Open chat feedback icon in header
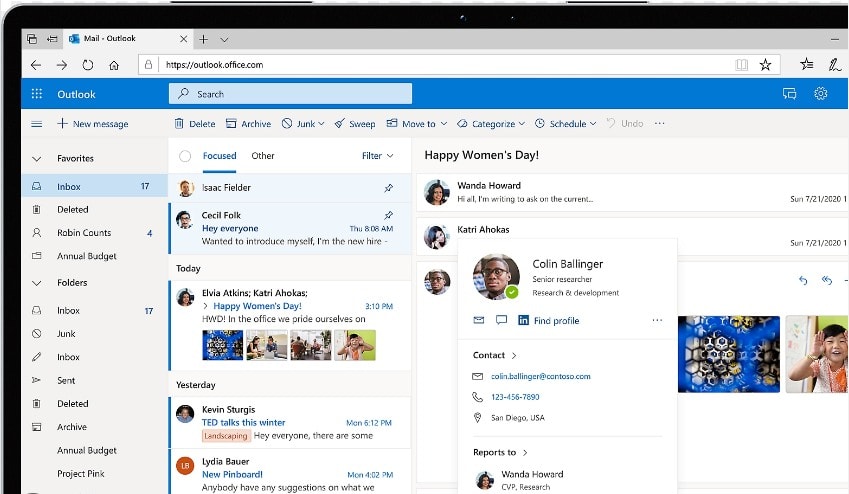 pos(789,94)
